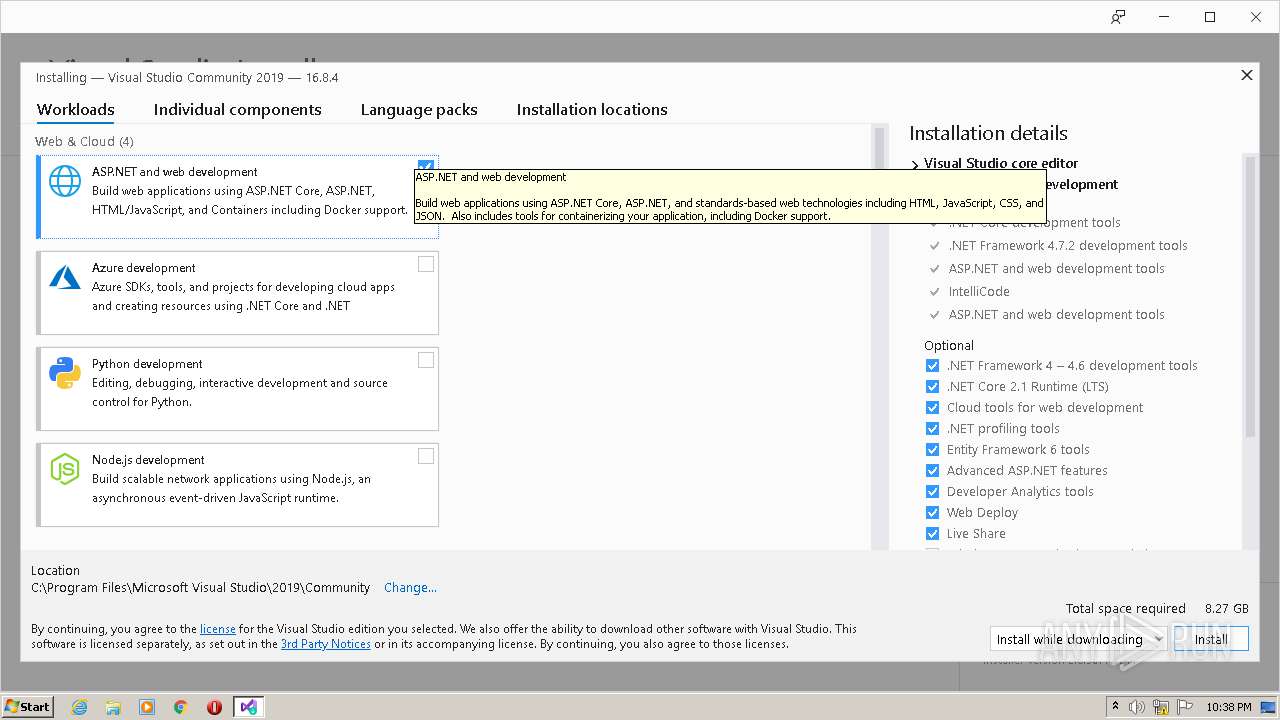Uncheck Developer Analytics tools
Image resolution: width=1280 pixels, height=720 pixels.
pyautogui.click(x=932, y=492)
